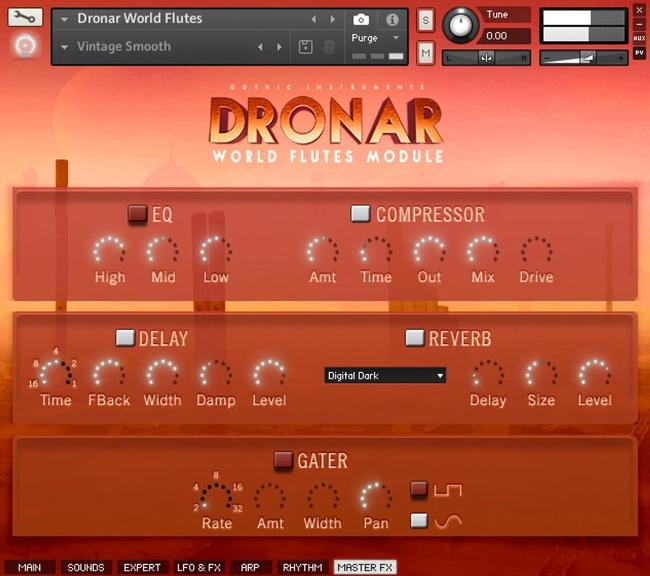Switch to the EXPERT tab
Viewport: 650px width, 576px height.
(142, 567)
